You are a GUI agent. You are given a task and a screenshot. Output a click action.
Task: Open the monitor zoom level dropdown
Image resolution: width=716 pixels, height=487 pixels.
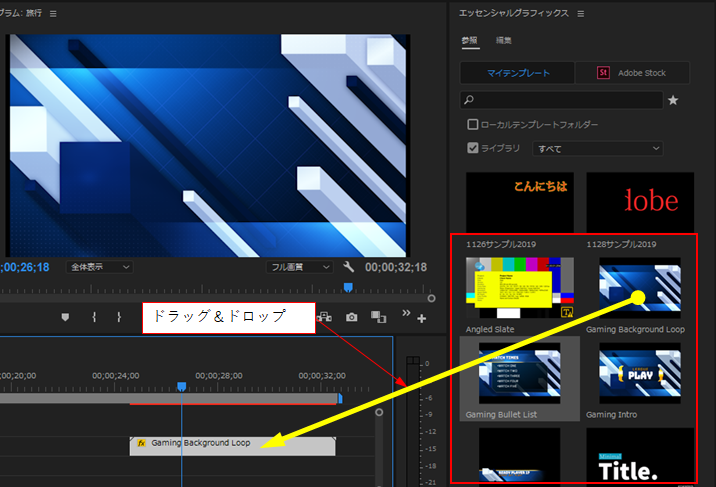(100, 267)
